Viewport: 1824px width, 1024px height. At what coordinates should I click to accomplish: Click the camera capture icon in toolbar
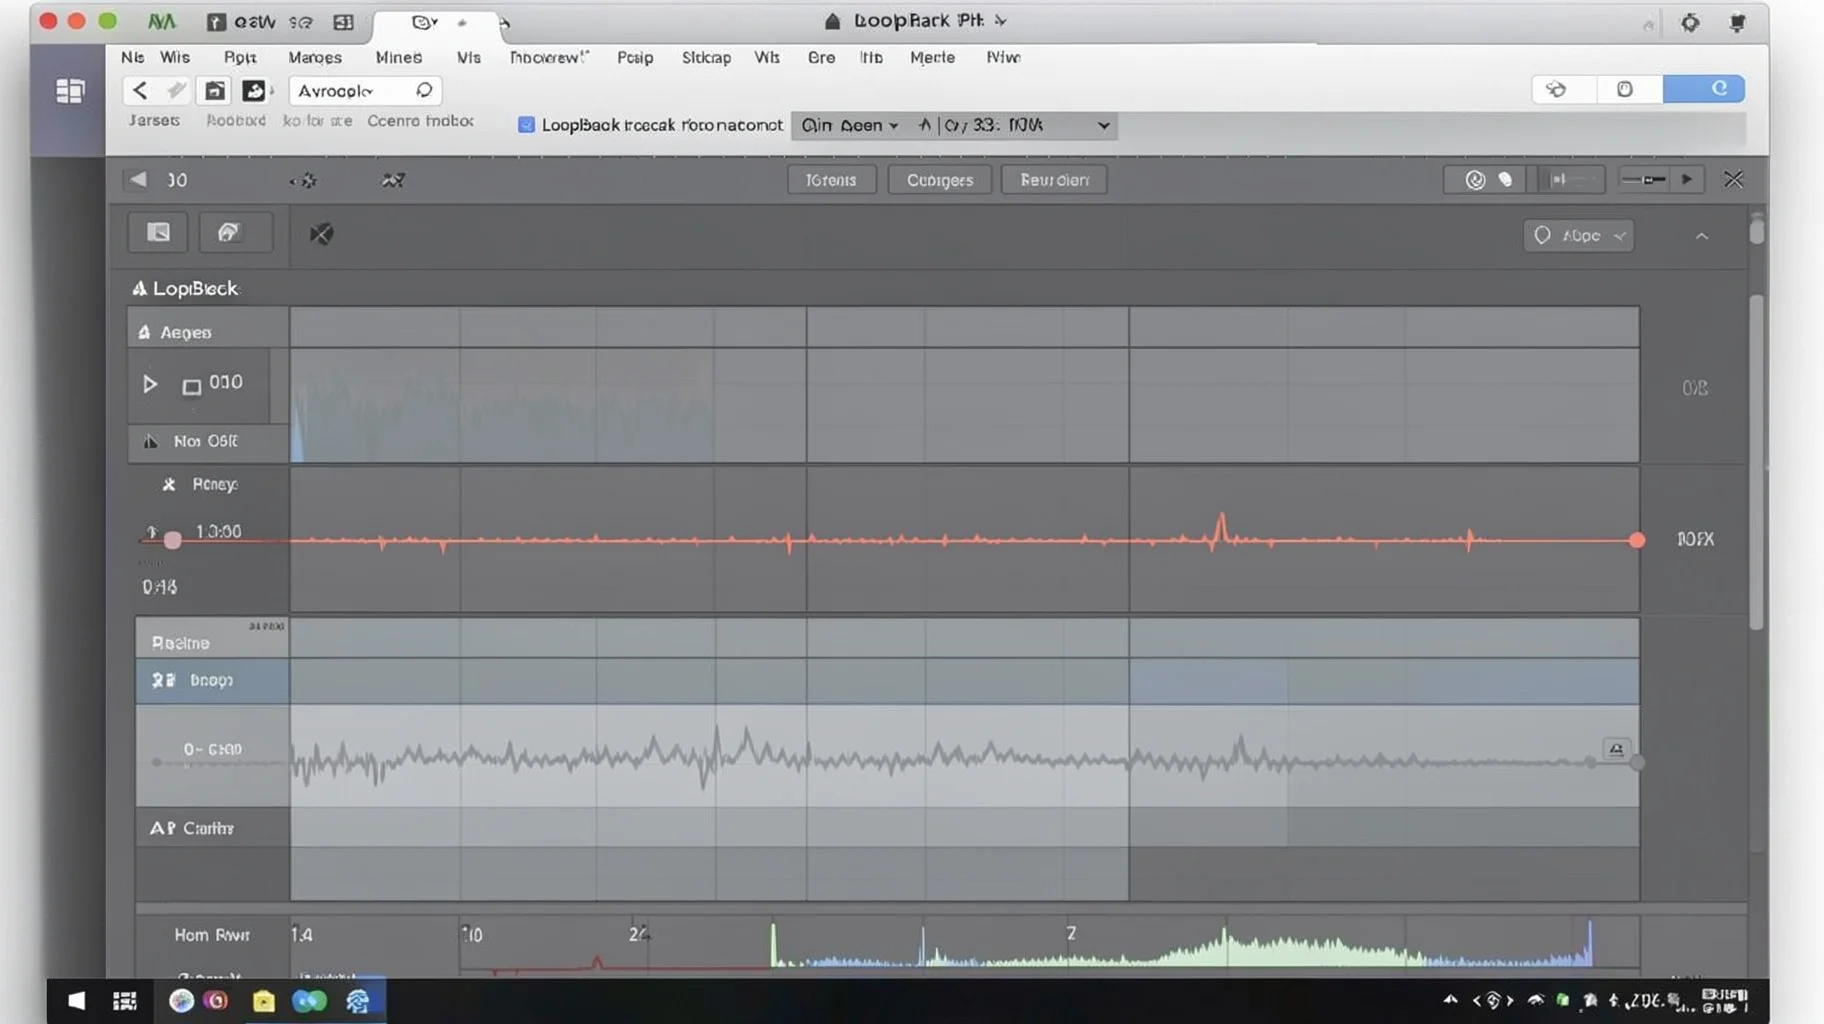click(215, 91)
